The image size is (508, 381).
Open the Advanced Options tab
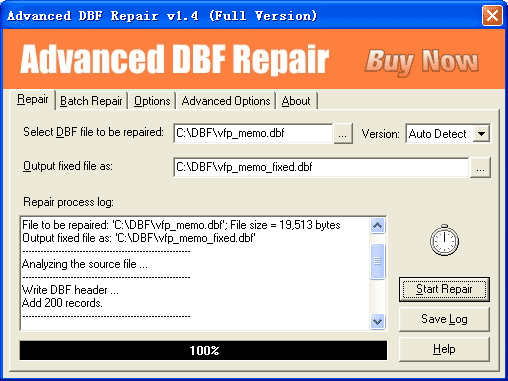[x=226, y=101]
